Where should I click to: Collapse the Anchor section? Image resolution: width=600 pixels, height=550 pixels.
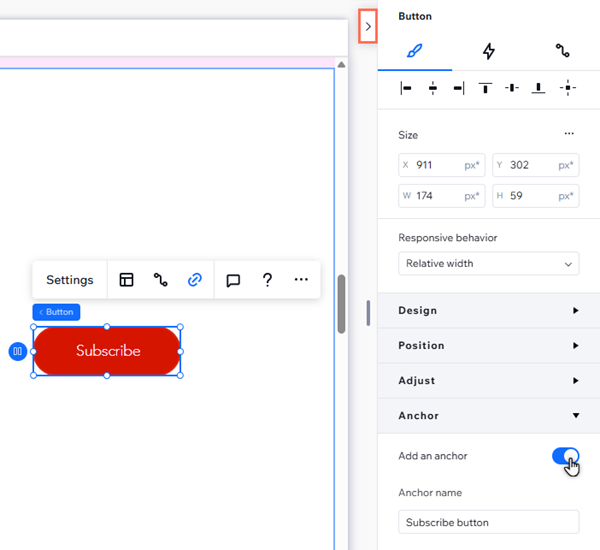[489, 416]
